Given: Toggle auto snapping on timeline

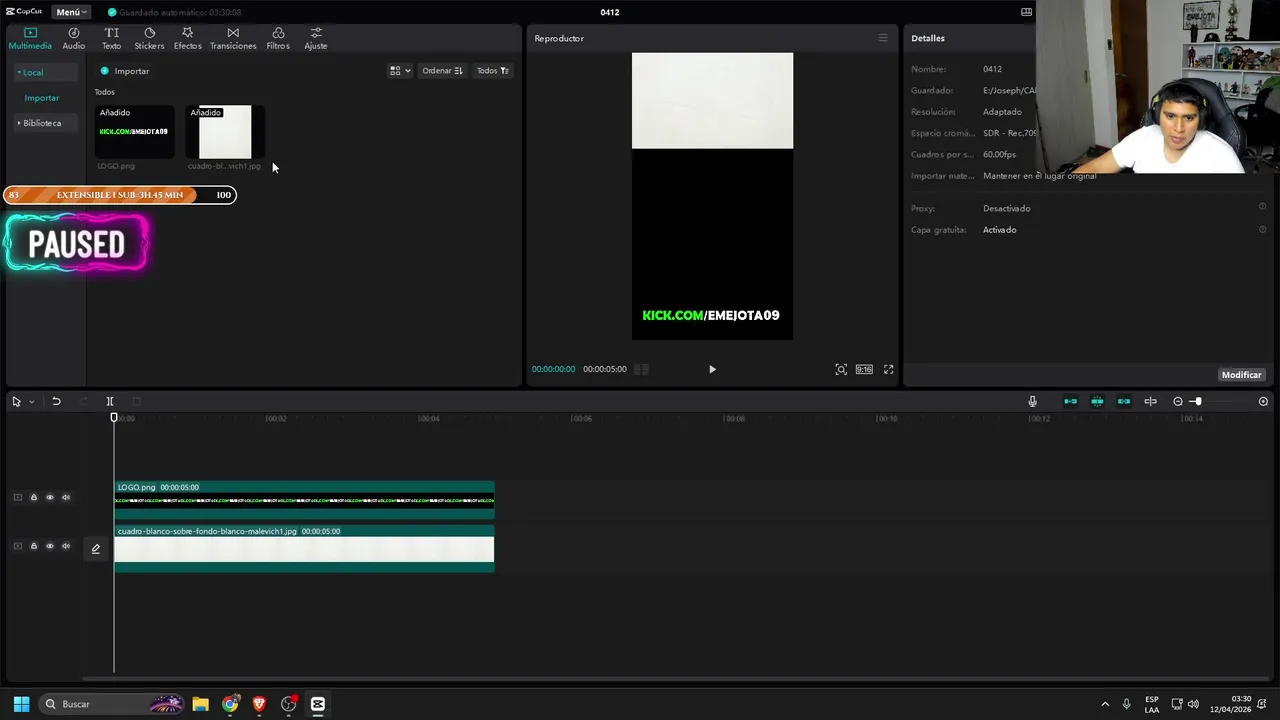Looking at the screenshot, I should (1097, 401).
